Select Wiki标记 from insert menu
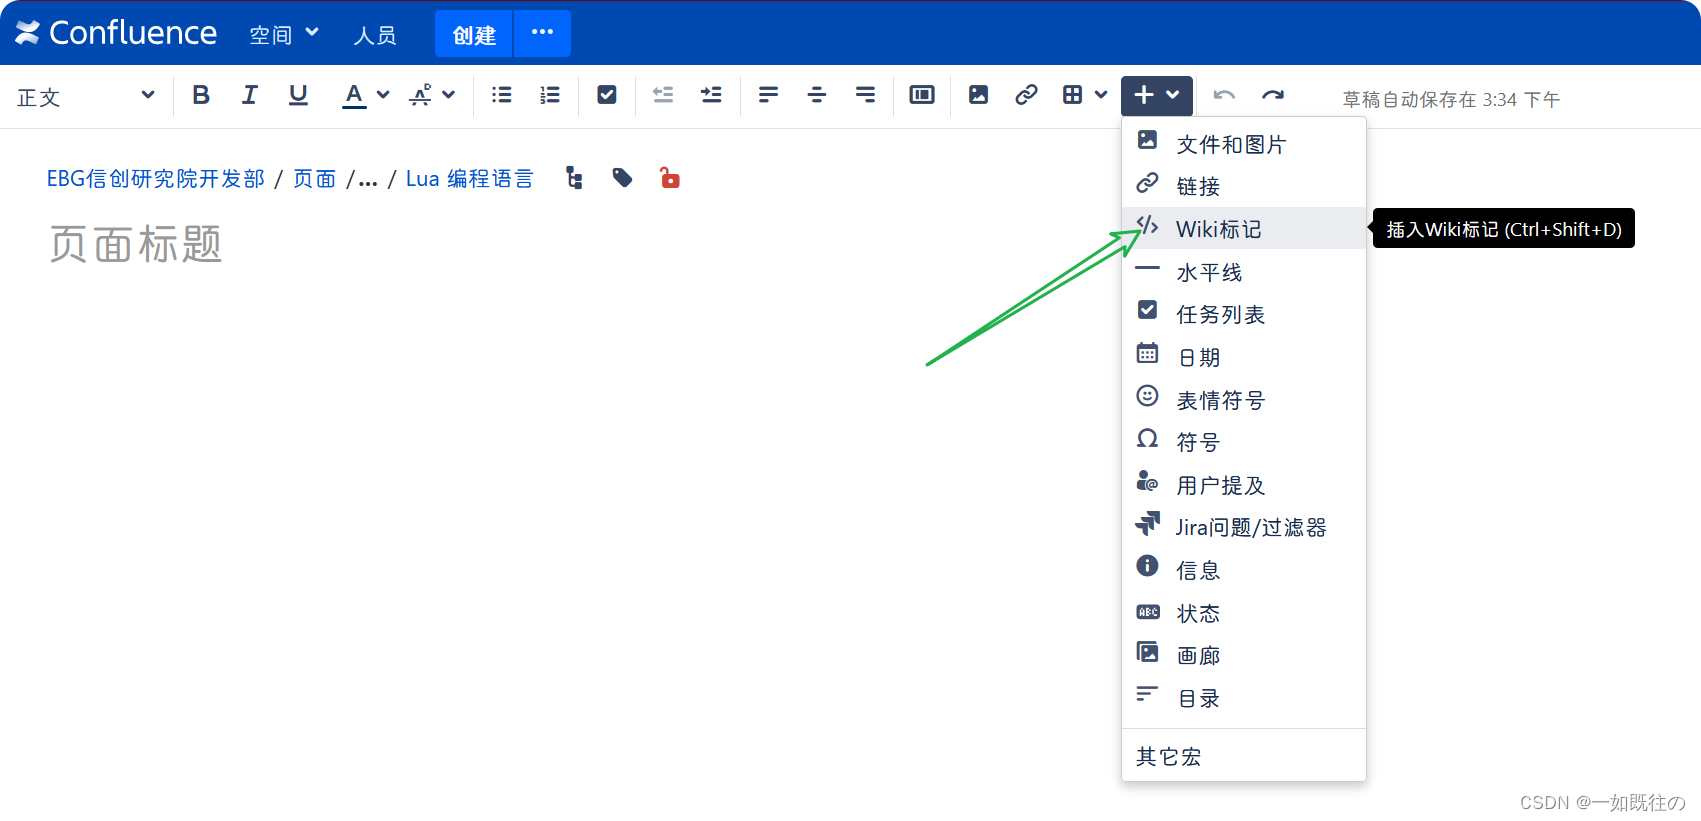Viewport: 1701px width, 821px height. 1244,229
